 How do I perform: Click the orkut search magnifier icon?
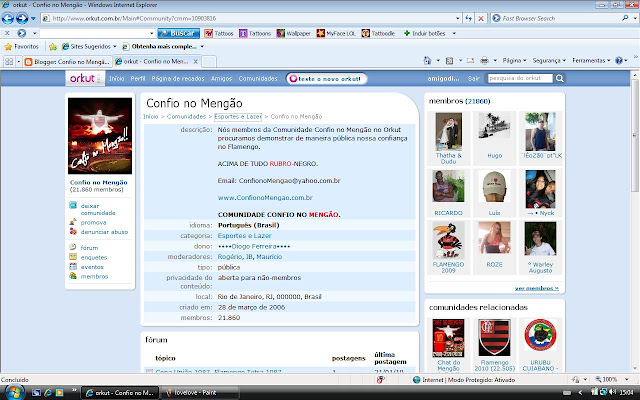560,78
